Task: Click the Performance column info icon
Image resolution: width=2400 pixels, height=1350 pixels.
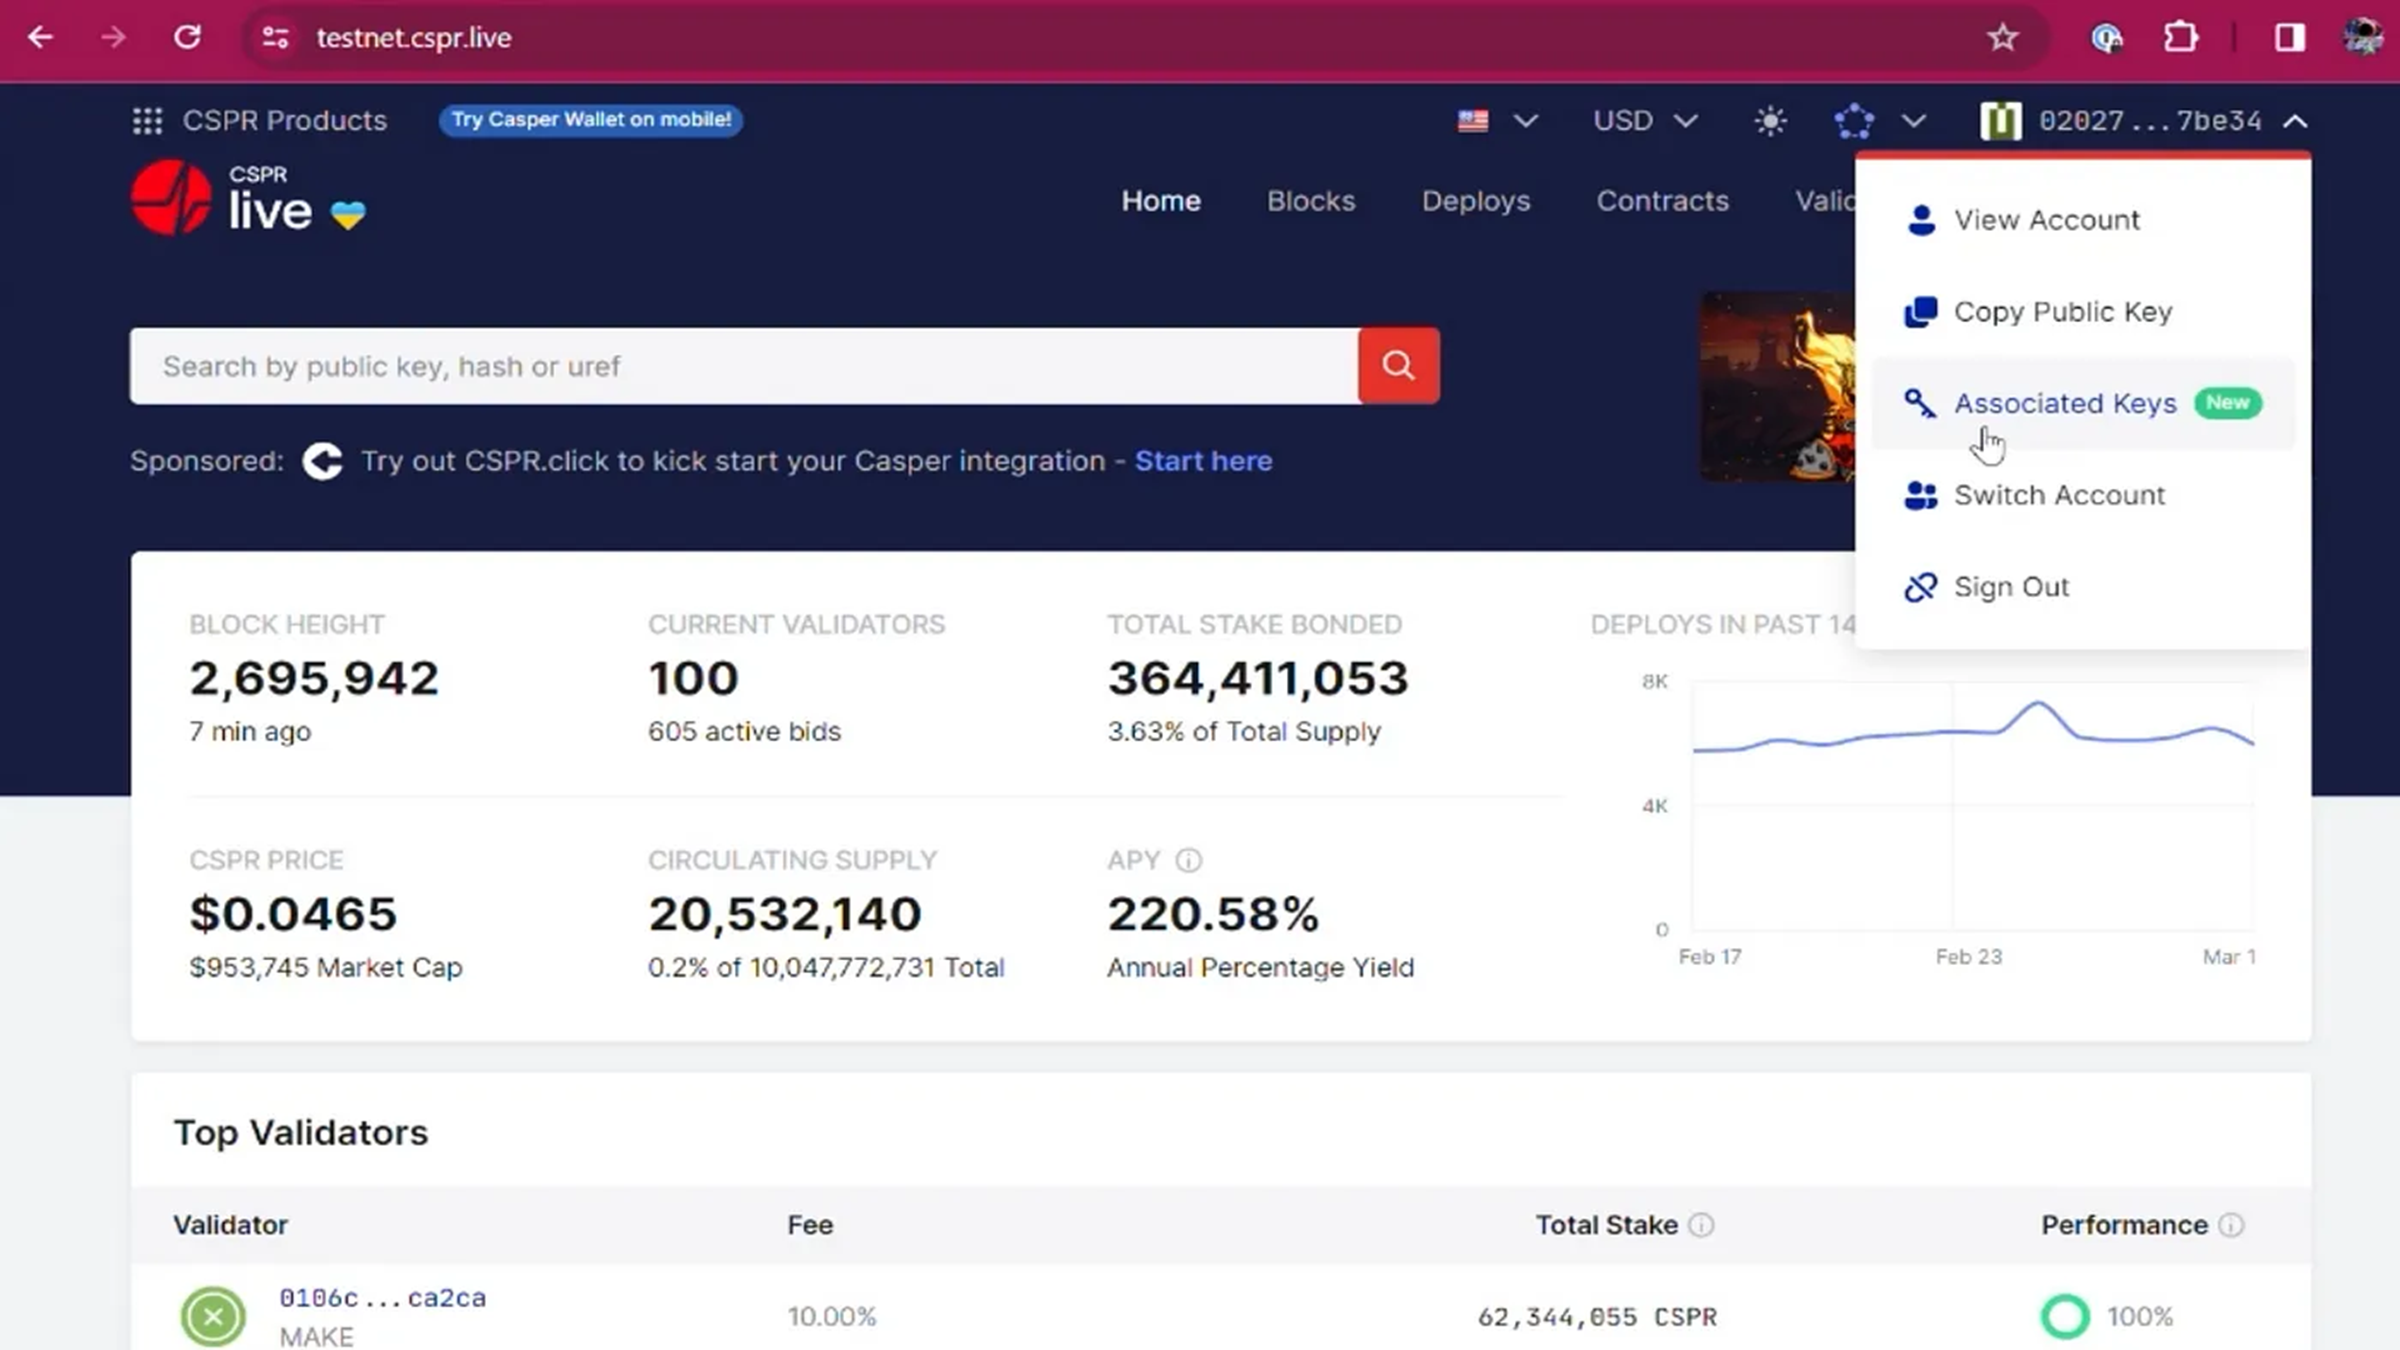Action: click(2231, 1225)
